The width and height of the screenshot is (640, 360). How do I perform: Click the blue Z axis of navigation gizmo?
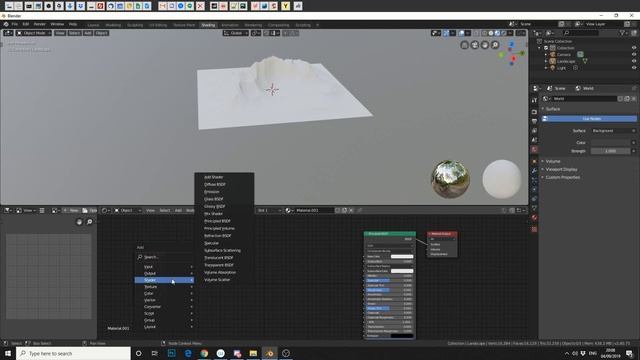(x=511, y=44)
